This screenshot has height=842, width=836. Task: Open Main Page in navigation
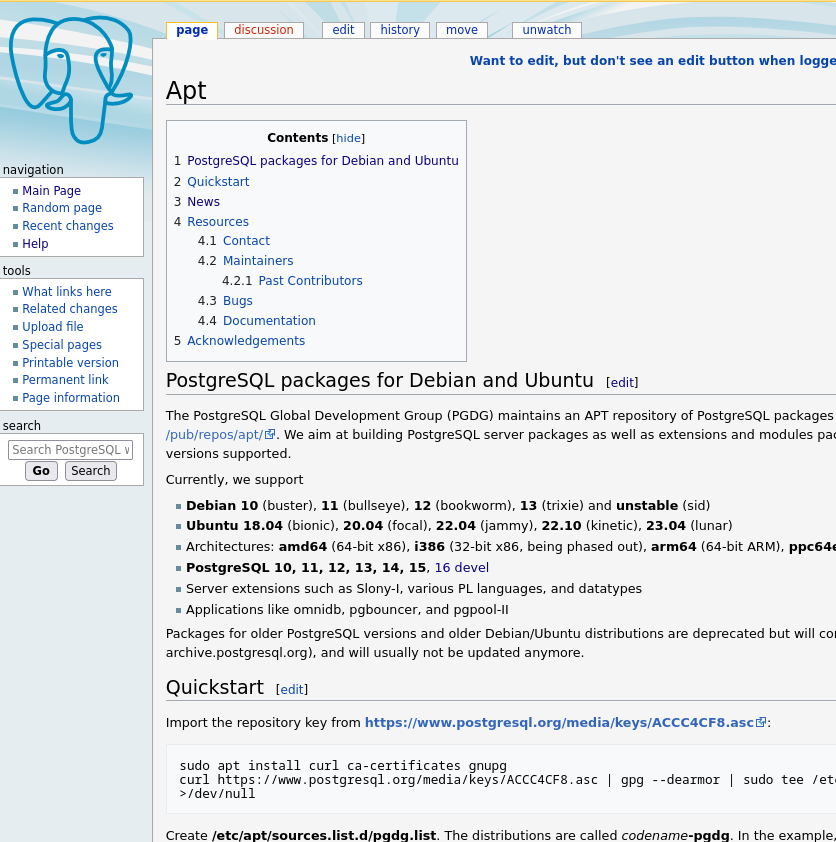pyautogui.click(x=52, y=191)
